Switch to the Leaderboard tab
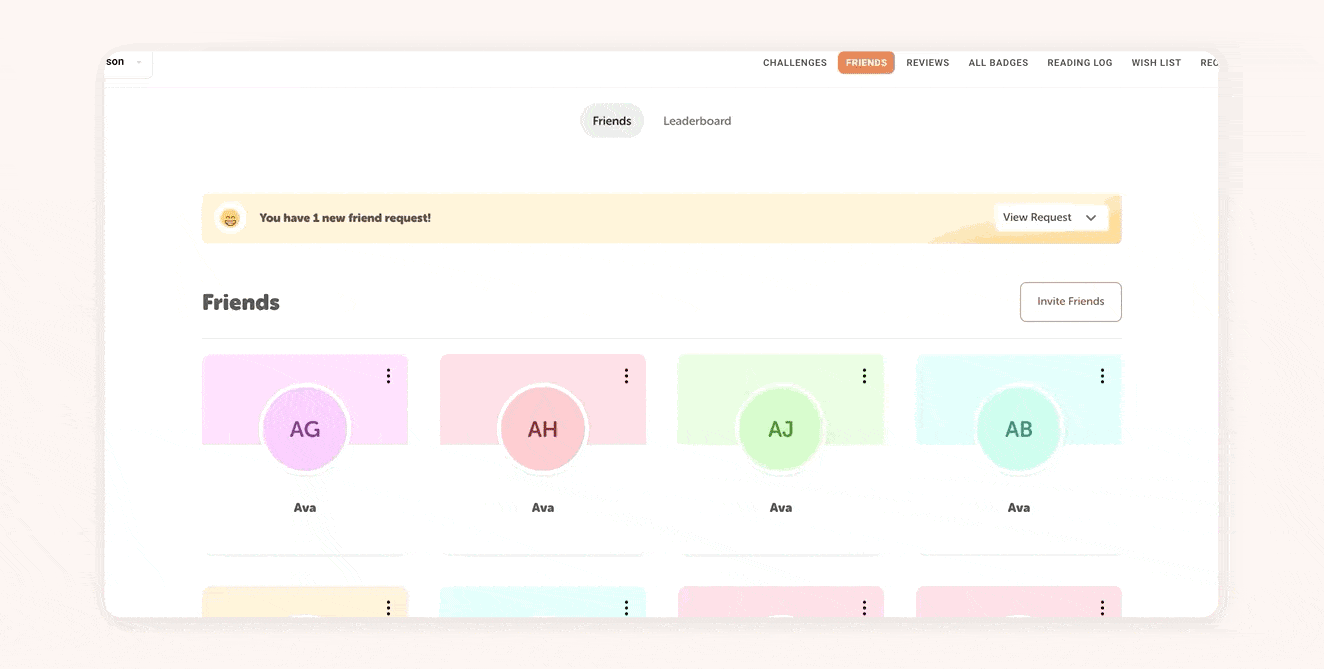This screenshot has height=669, width=1324. pyautogui.click(x=697, y=121)
